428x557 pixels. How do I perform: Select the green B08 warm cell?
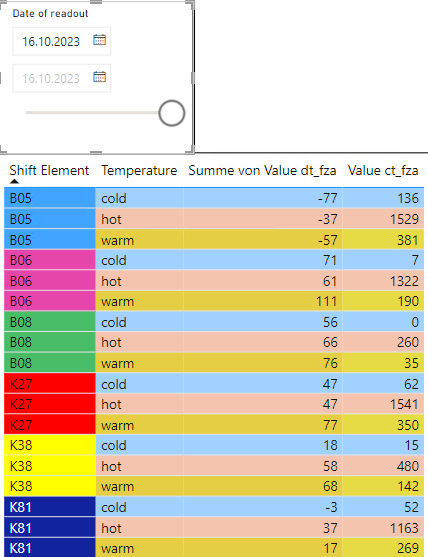pos(50,363)
